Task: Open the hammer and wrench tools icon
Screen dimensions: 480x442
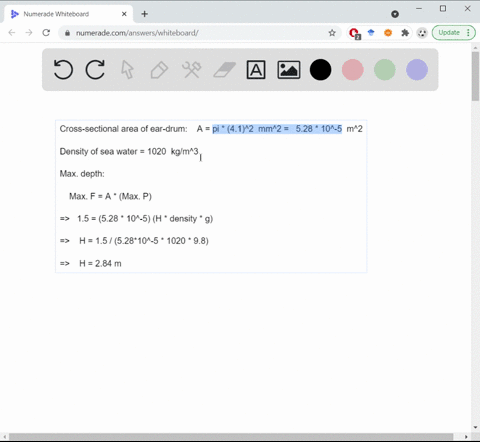Action: coord(191,70)
